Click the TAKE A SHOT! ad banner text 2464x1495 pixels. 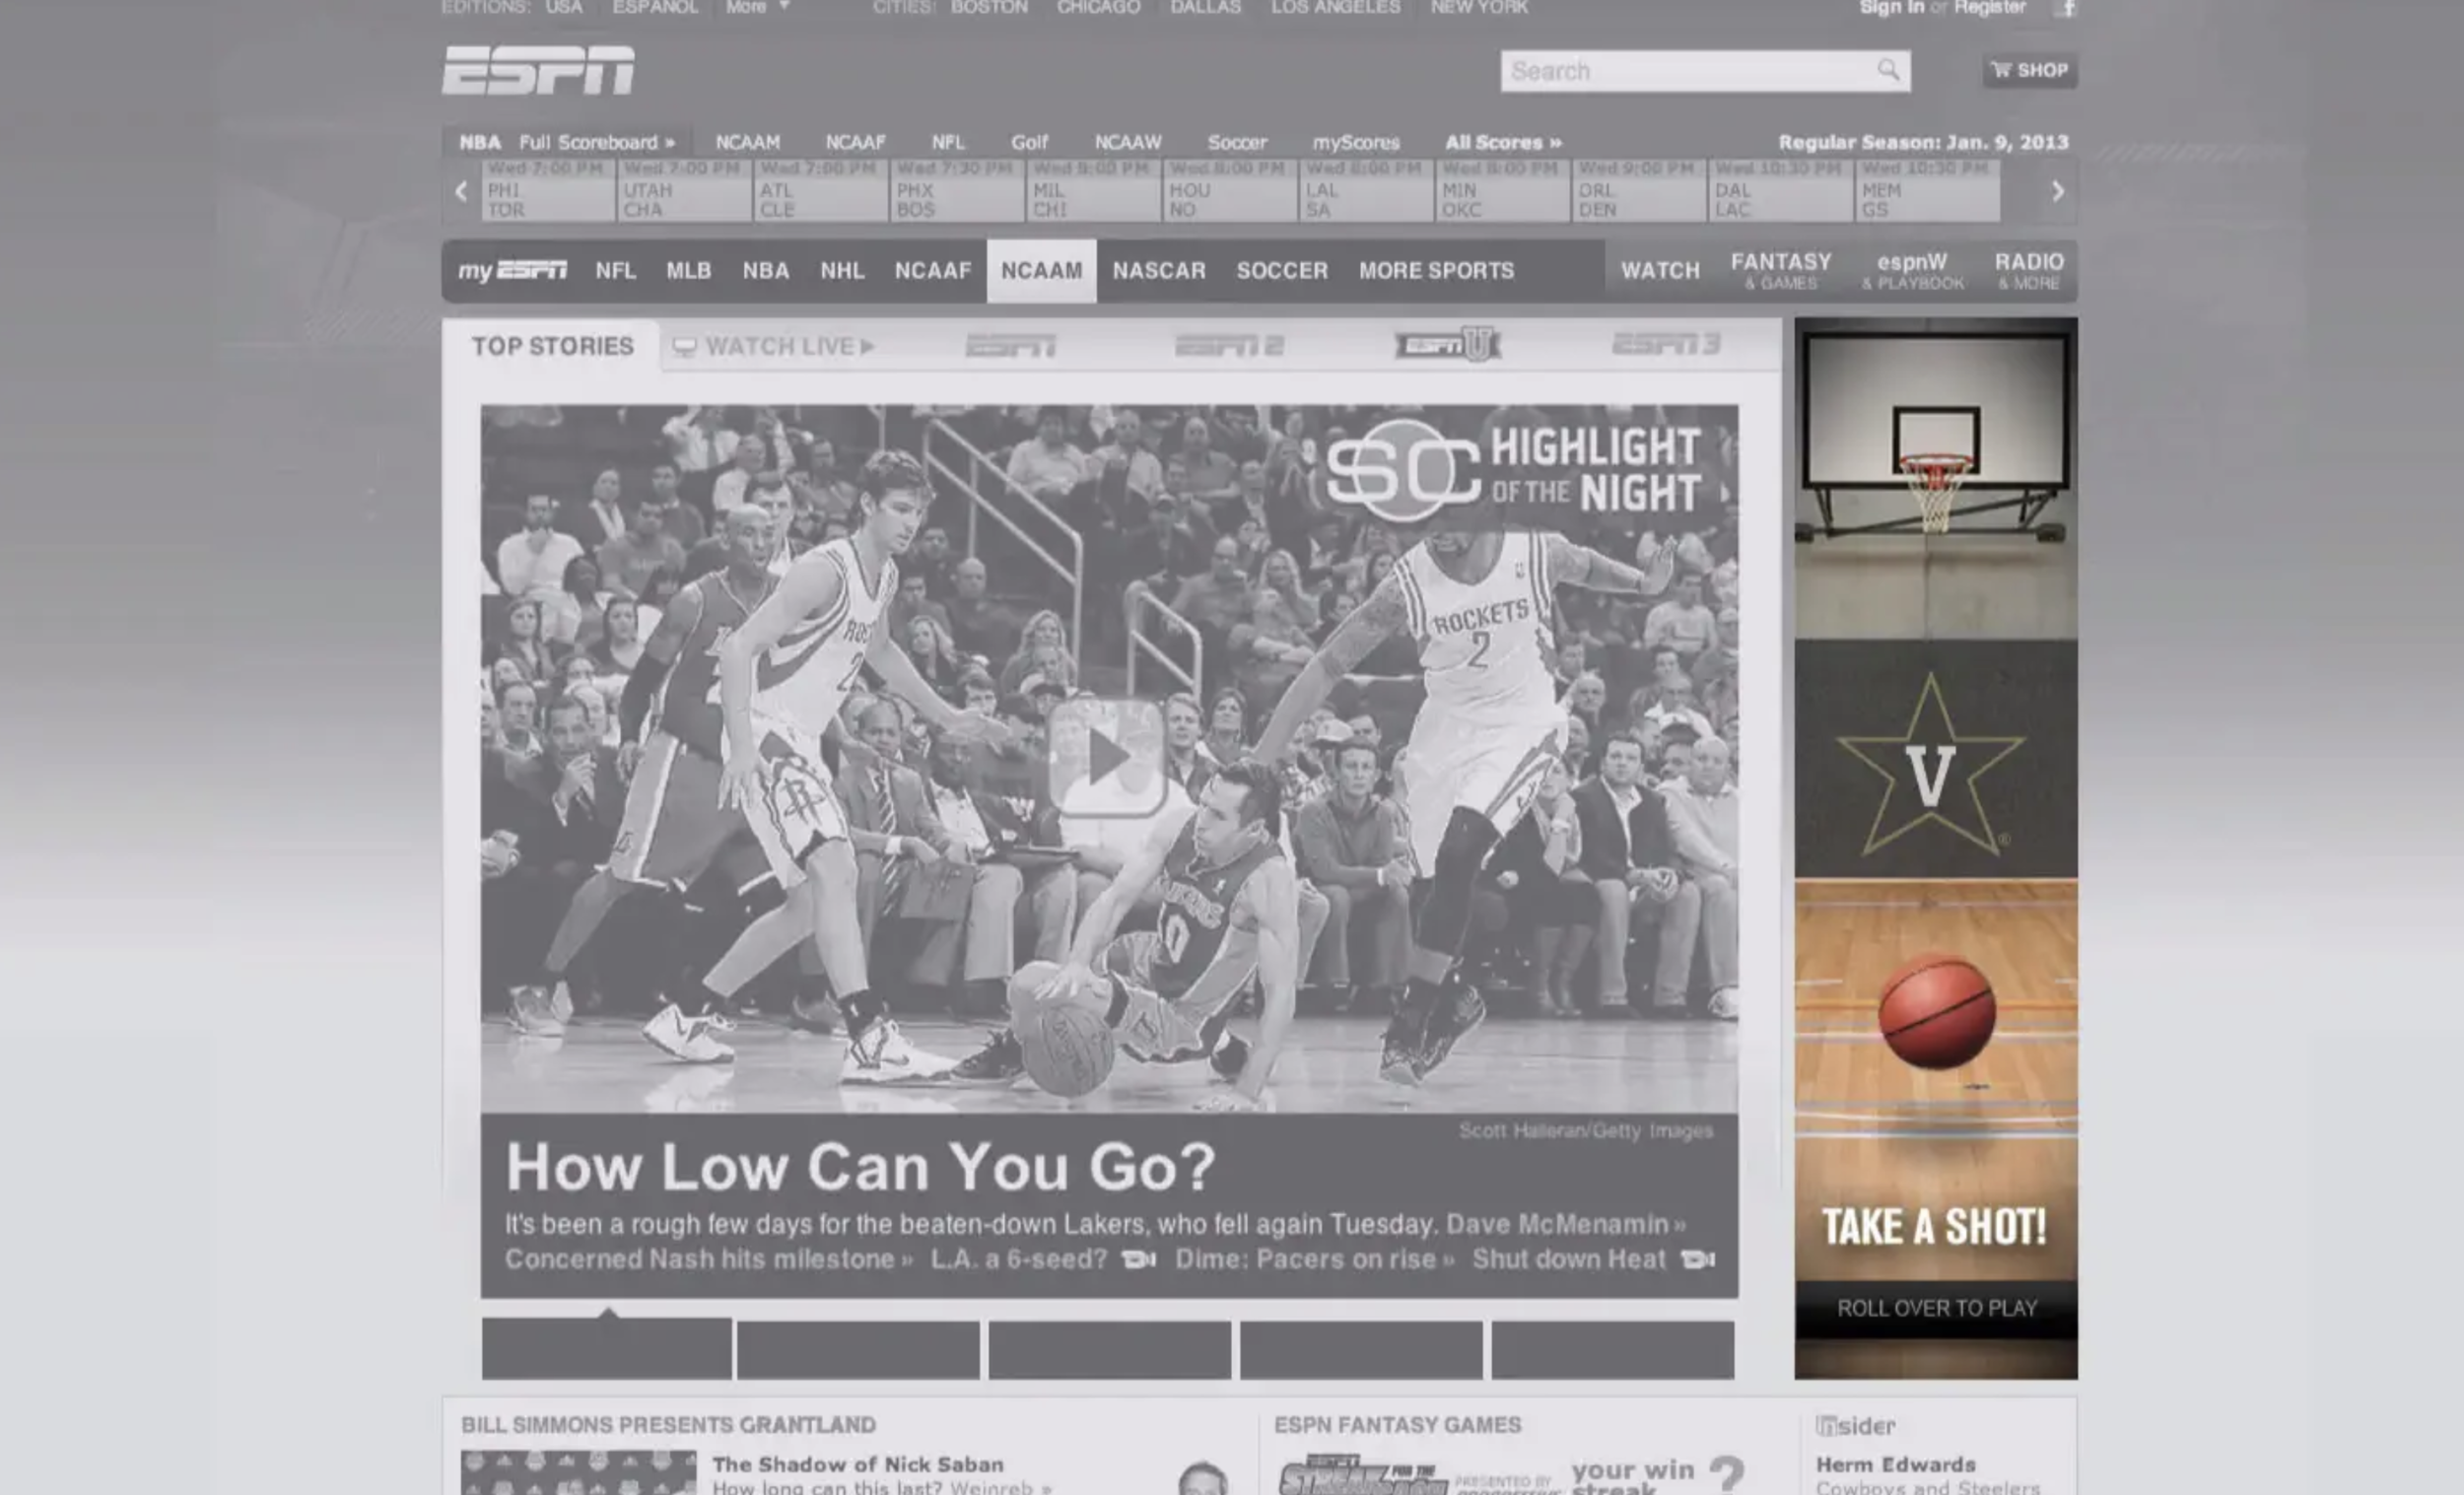click(x=1934, y=1226)
